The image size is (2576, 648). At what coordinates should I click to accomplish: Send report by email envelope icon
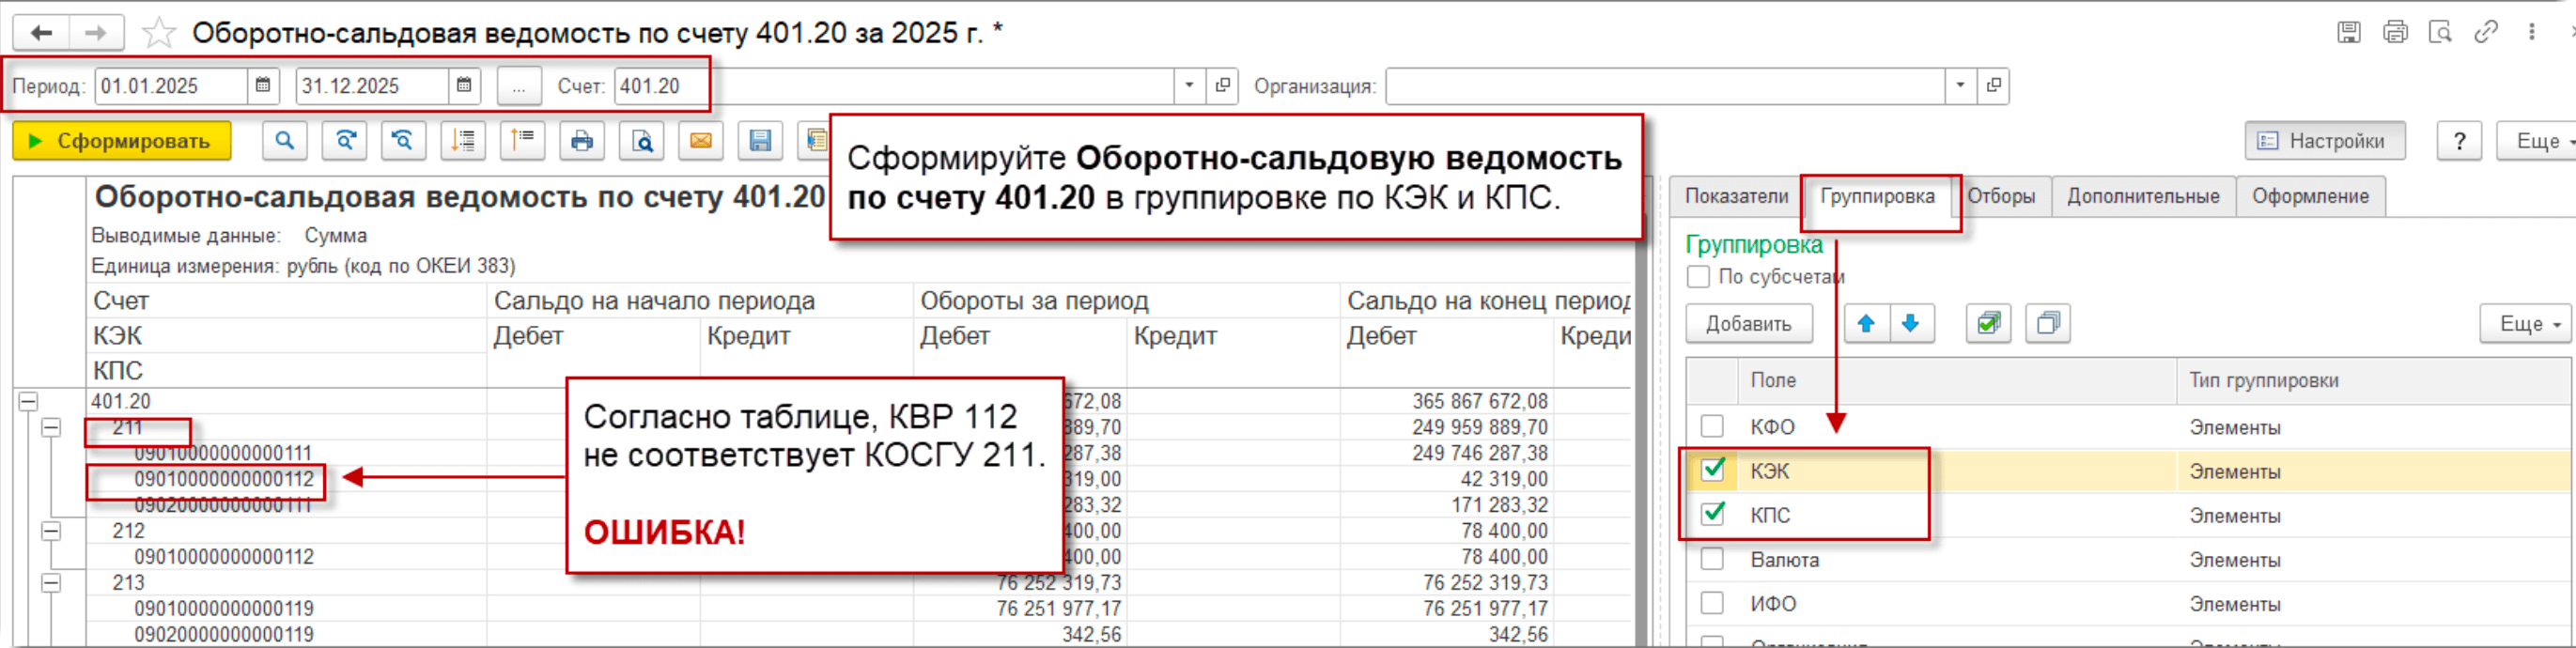701,141
